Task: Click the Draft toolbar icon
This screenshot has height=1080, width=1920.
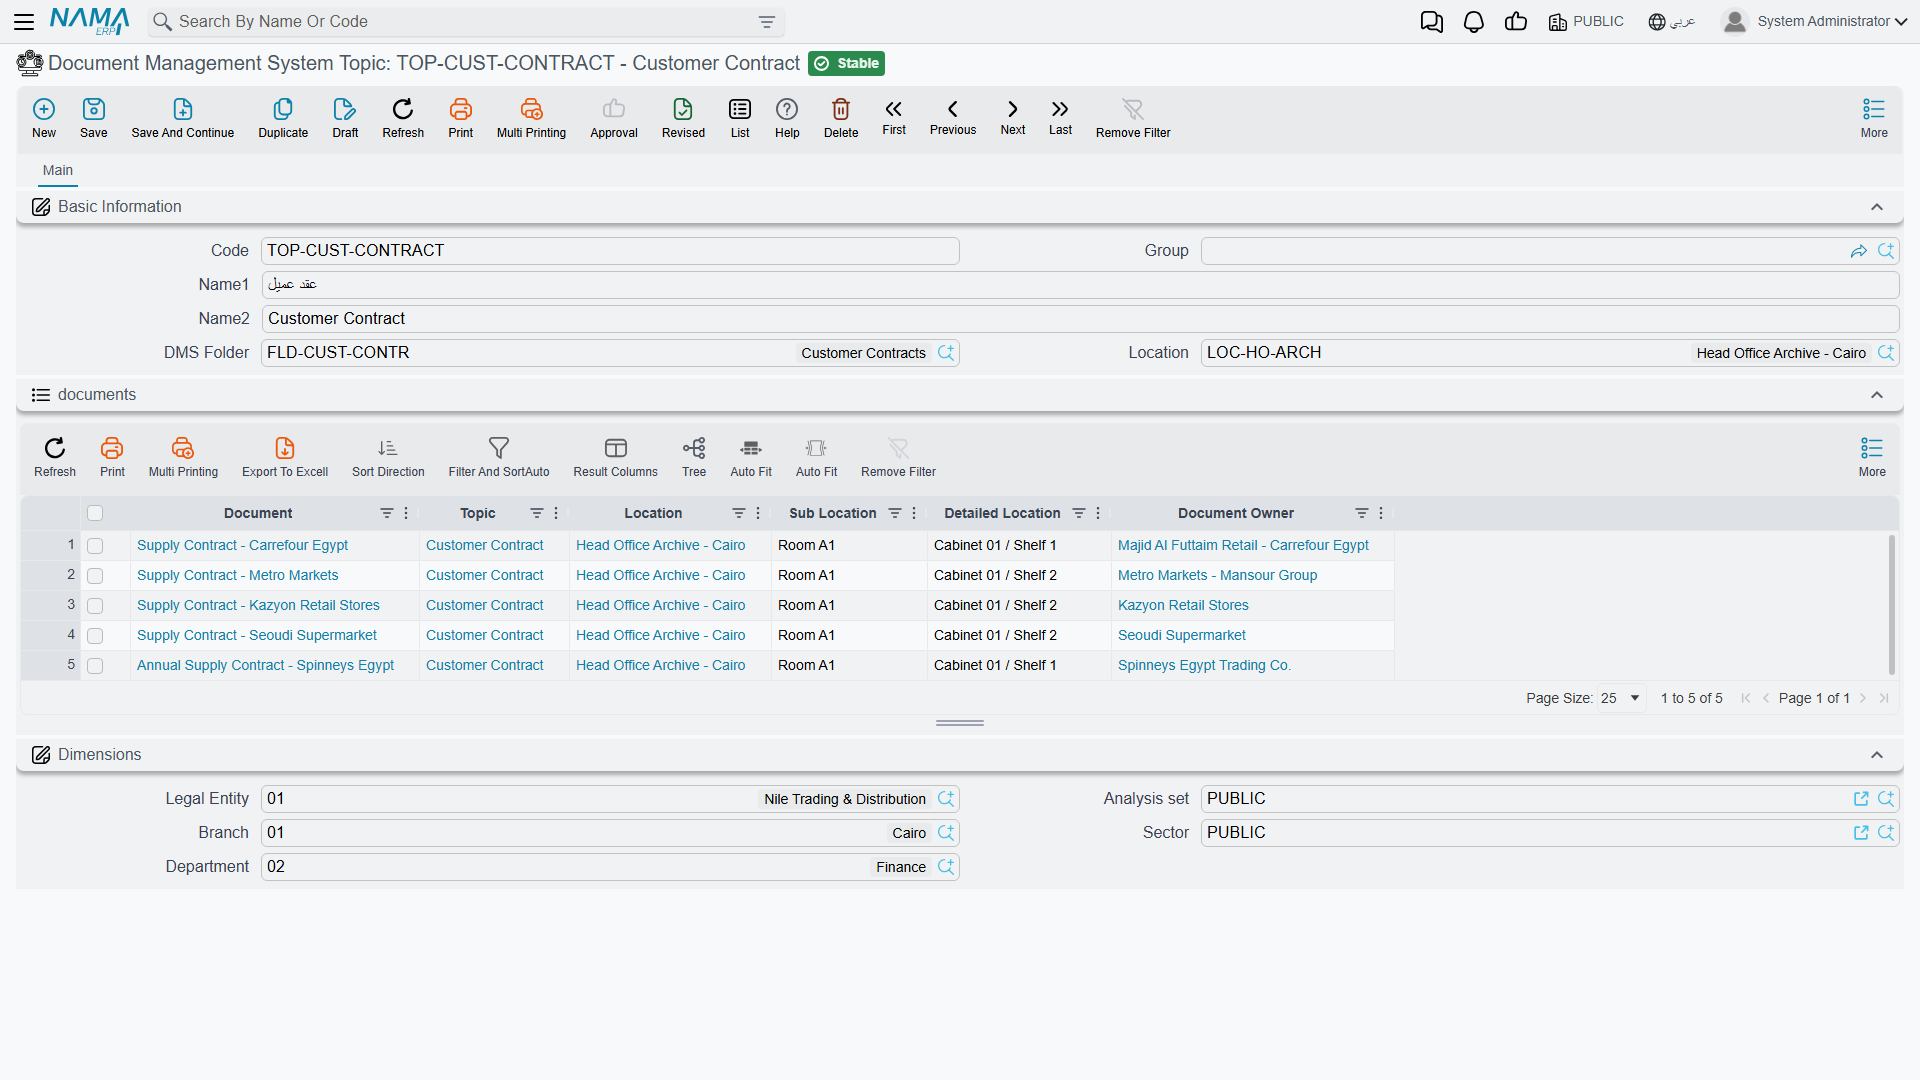Action: [x=345, y=118]
